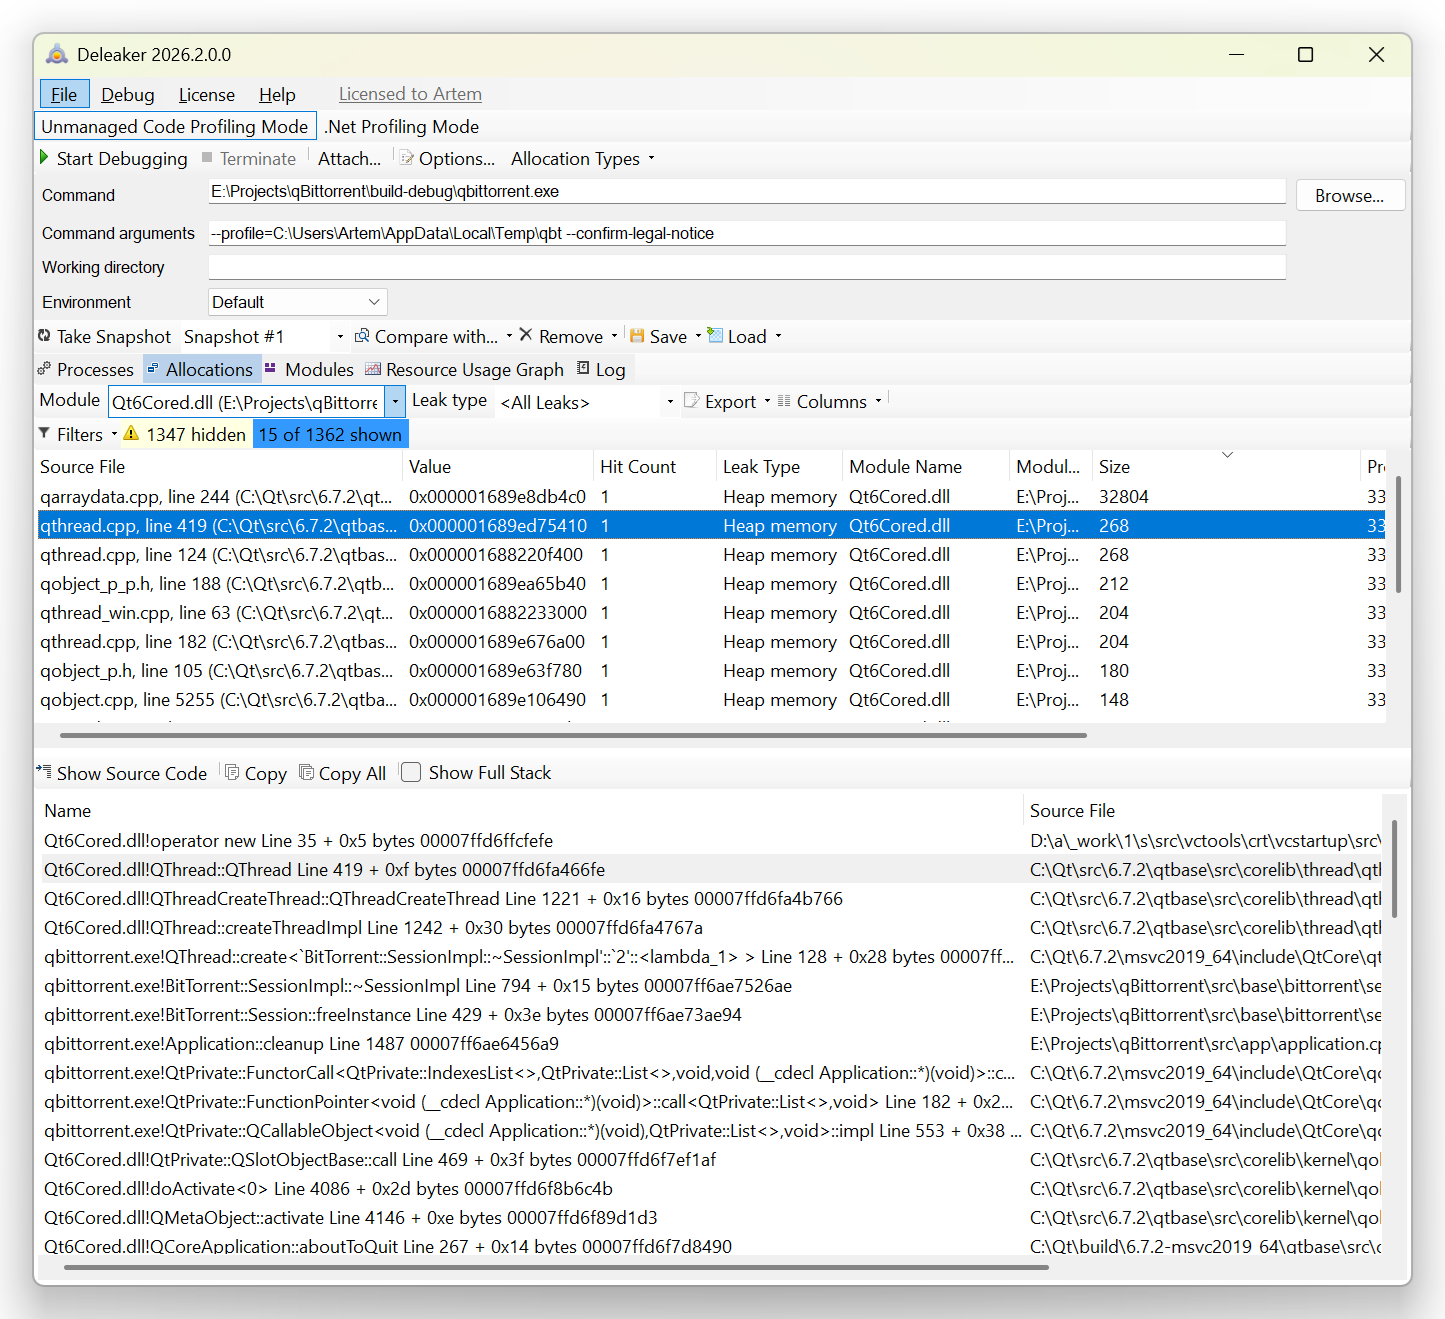
Task: Click the Application::cleanup Line 1487 stack frame
Action: coord(710,1043)
